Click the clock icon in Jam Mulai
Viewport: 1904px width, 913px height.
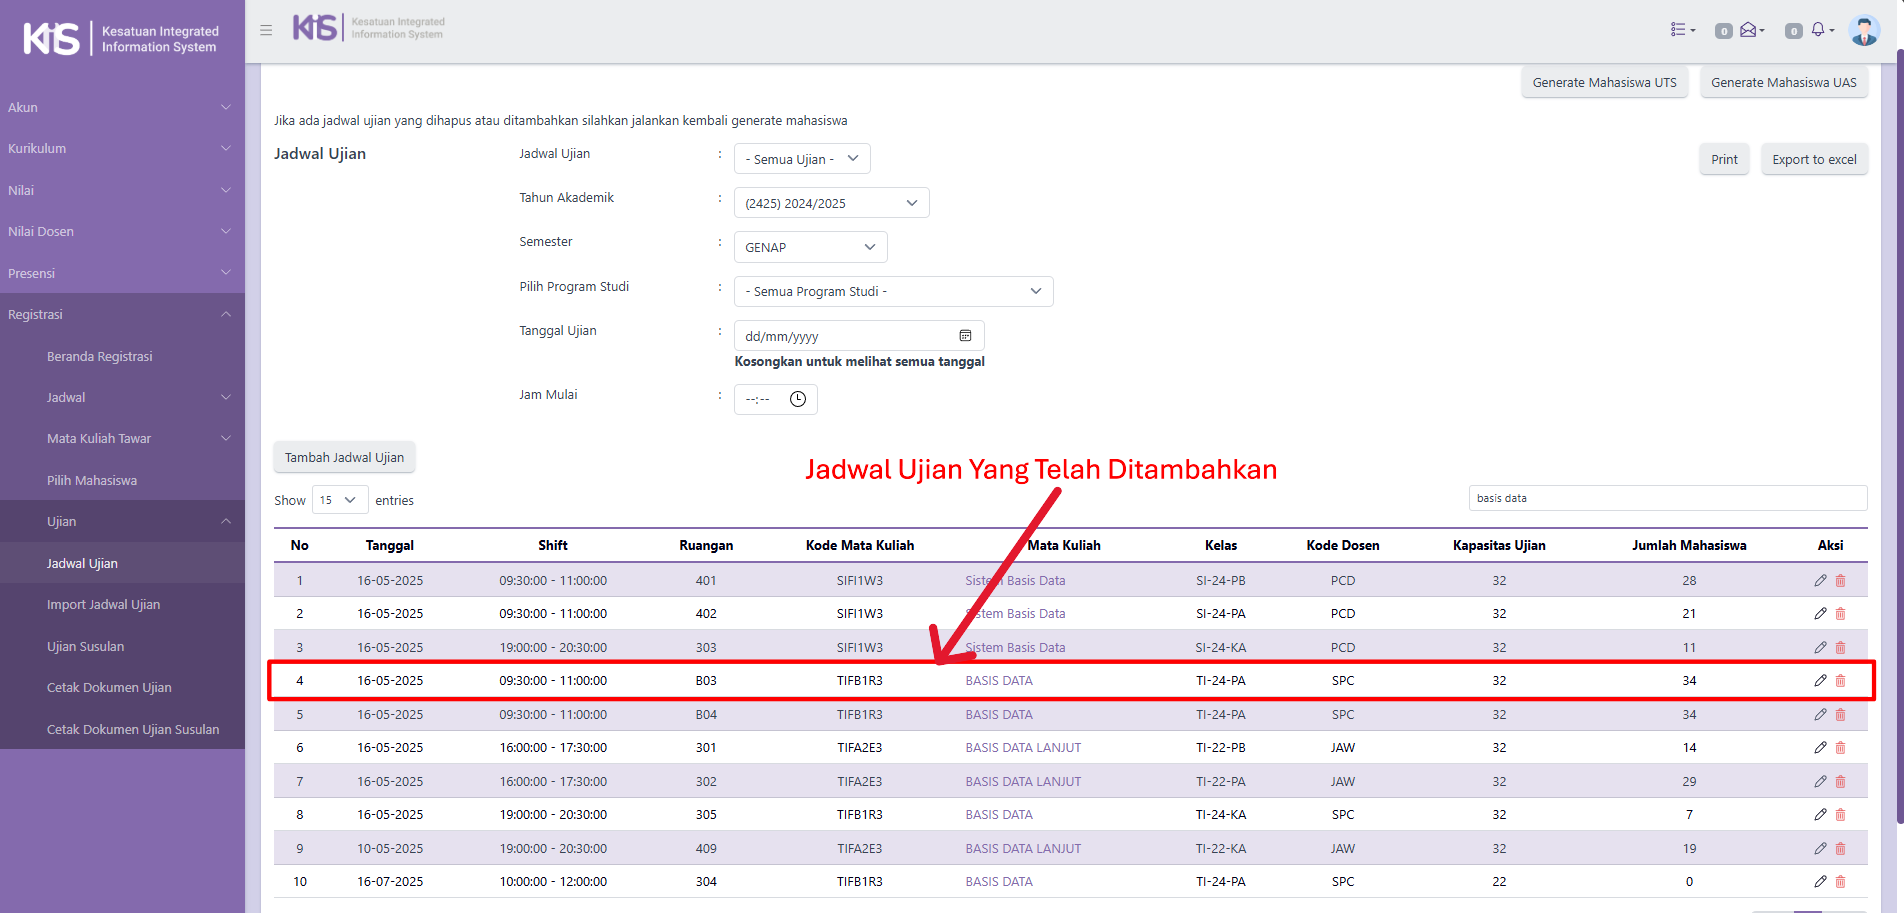tap(798, 399)
